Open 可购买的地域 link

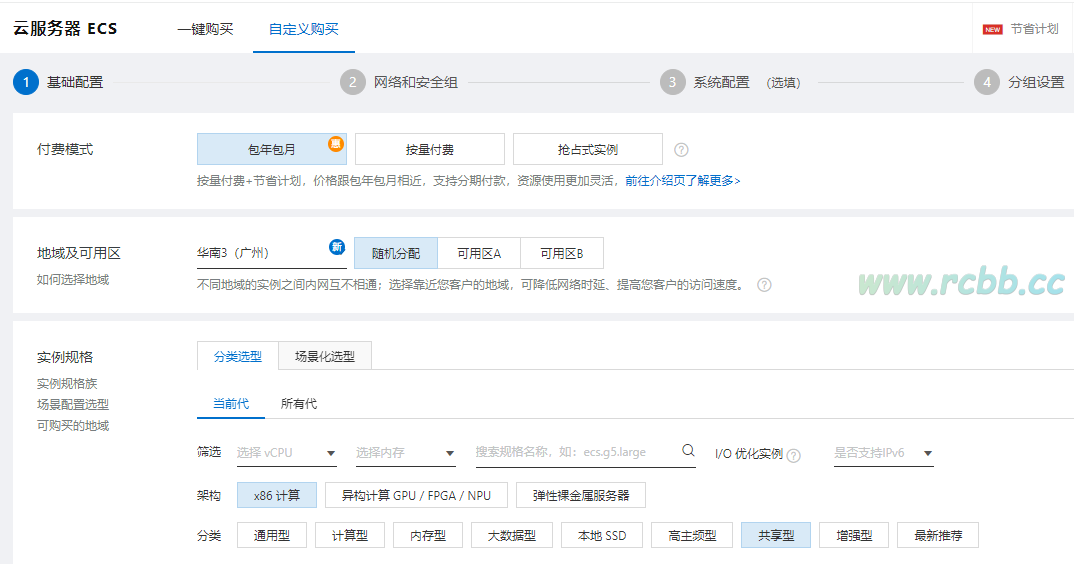tap(73, 426)
